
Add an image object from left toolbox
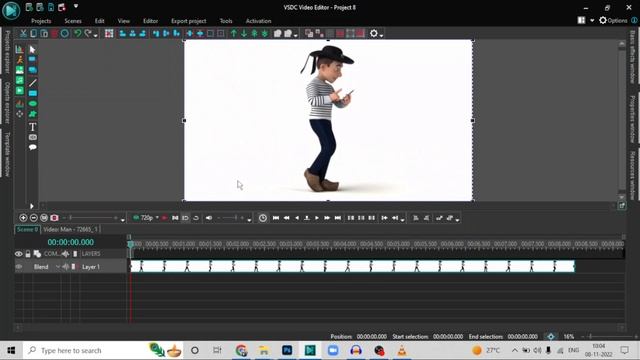20,70
